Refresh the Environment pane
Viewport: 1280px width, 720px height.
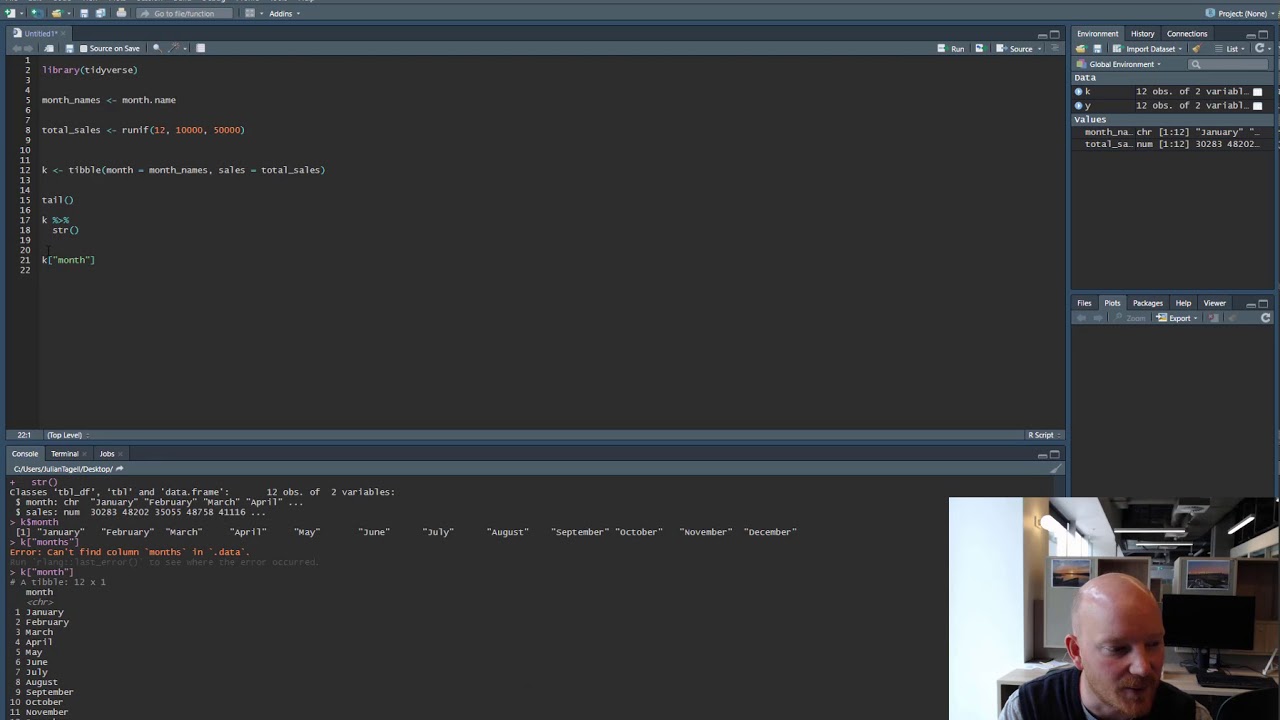tap(1259, 48)
